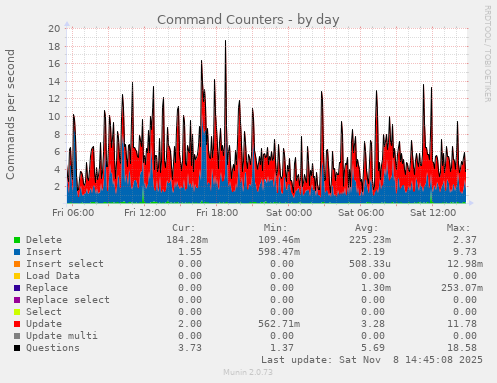Click the blue Insert legend swatch

(x=17, y=252)
